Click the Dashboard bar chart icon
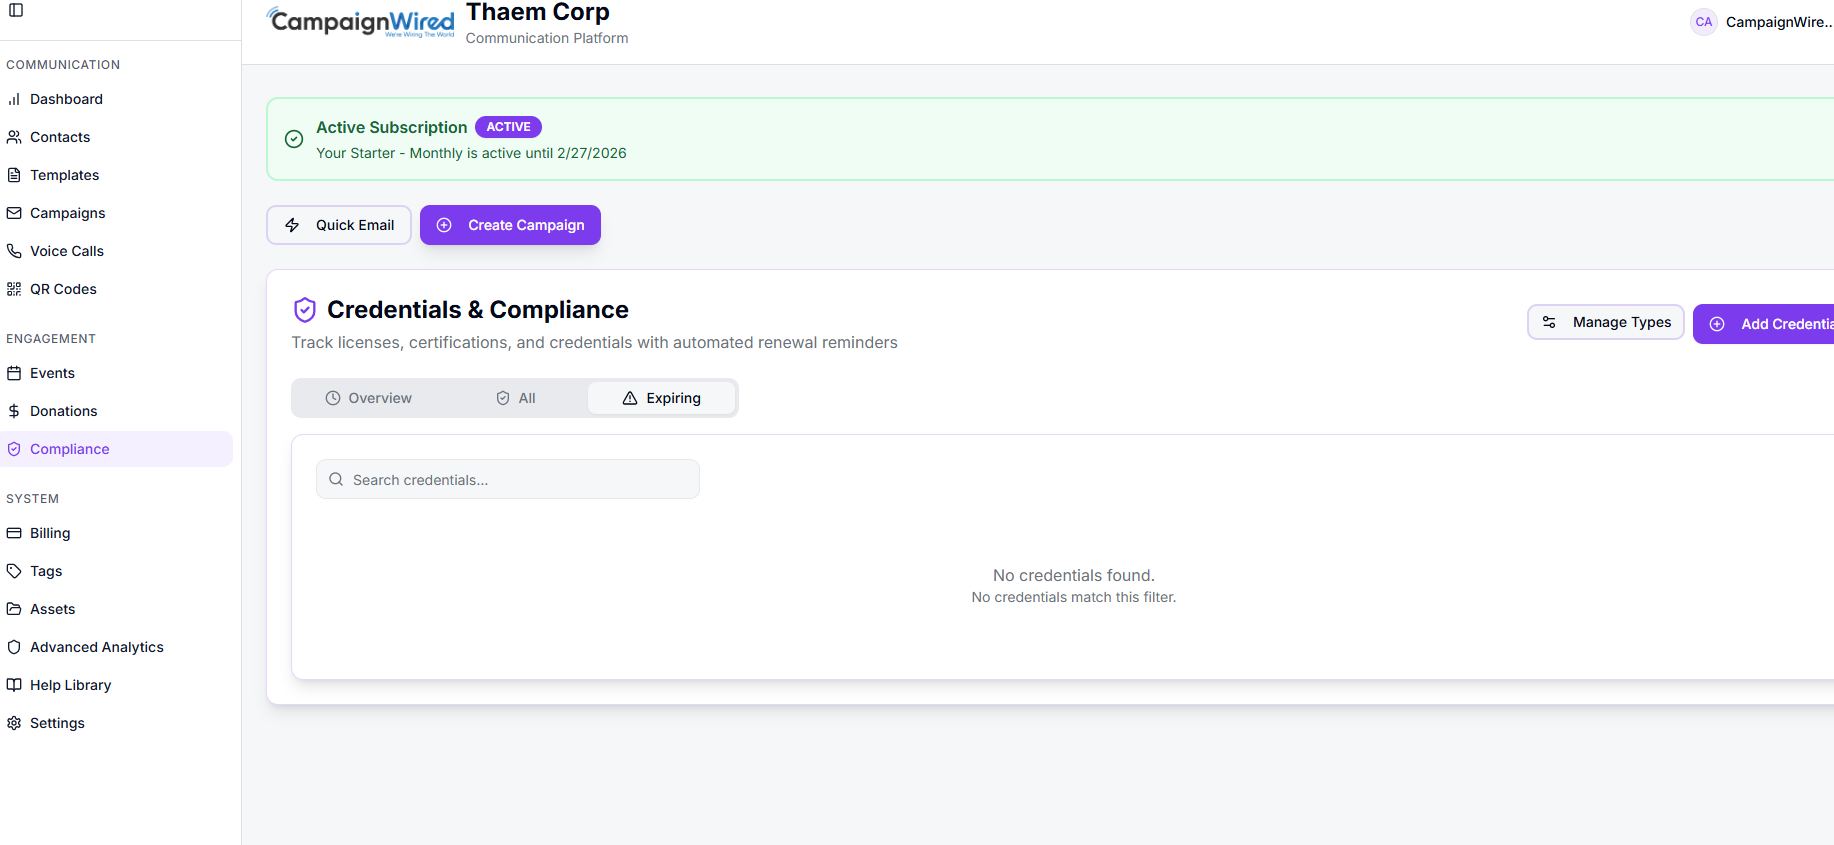This screenshot has width=1834, height=845. 14,99
